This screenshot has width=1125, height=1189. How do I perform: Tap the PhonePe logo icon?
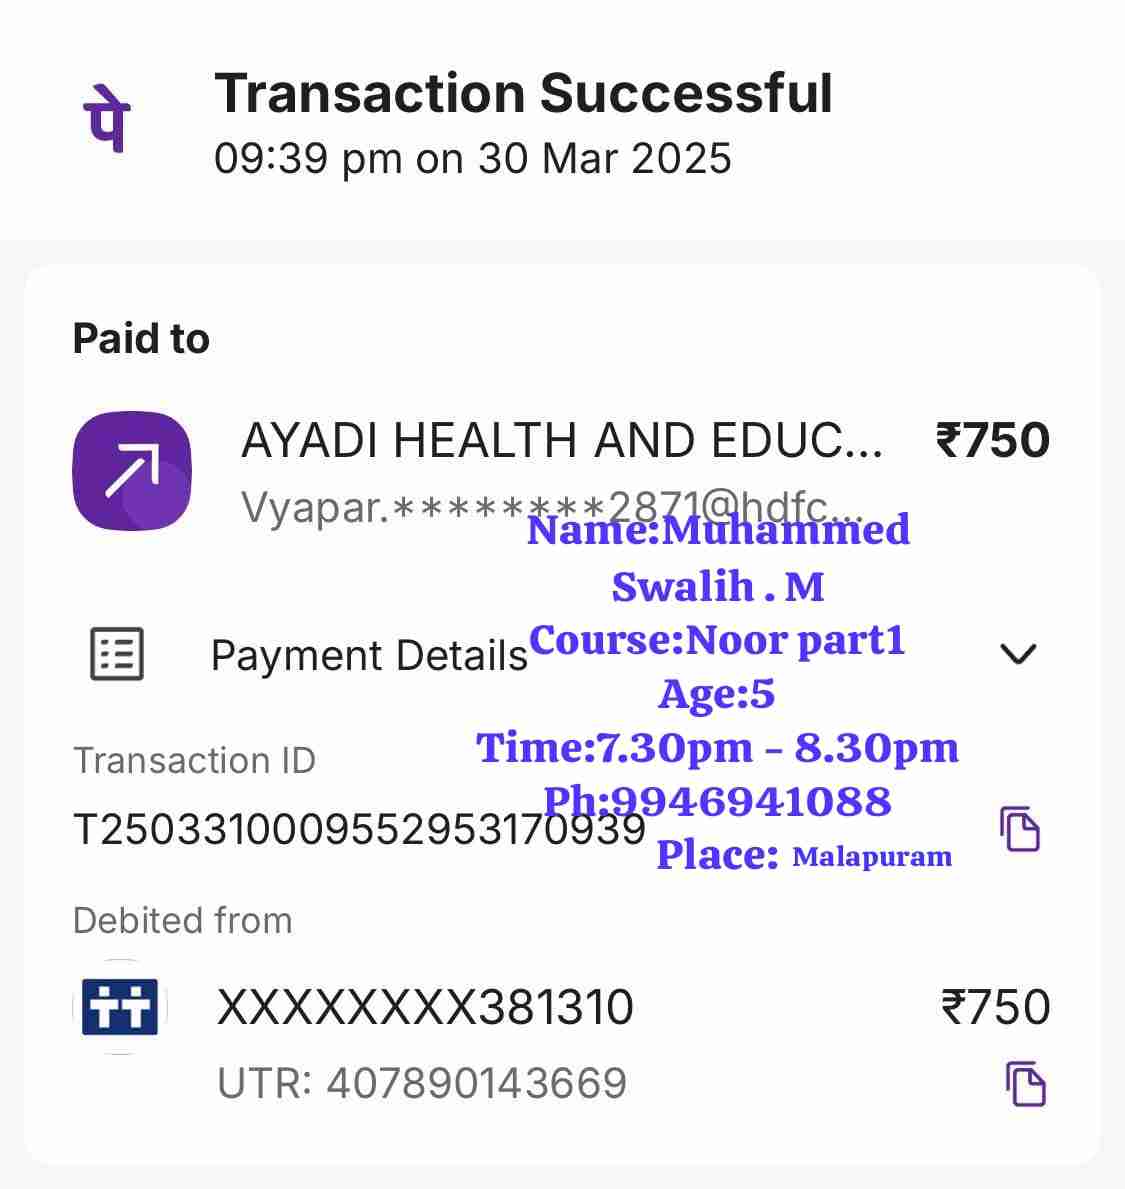106,118
